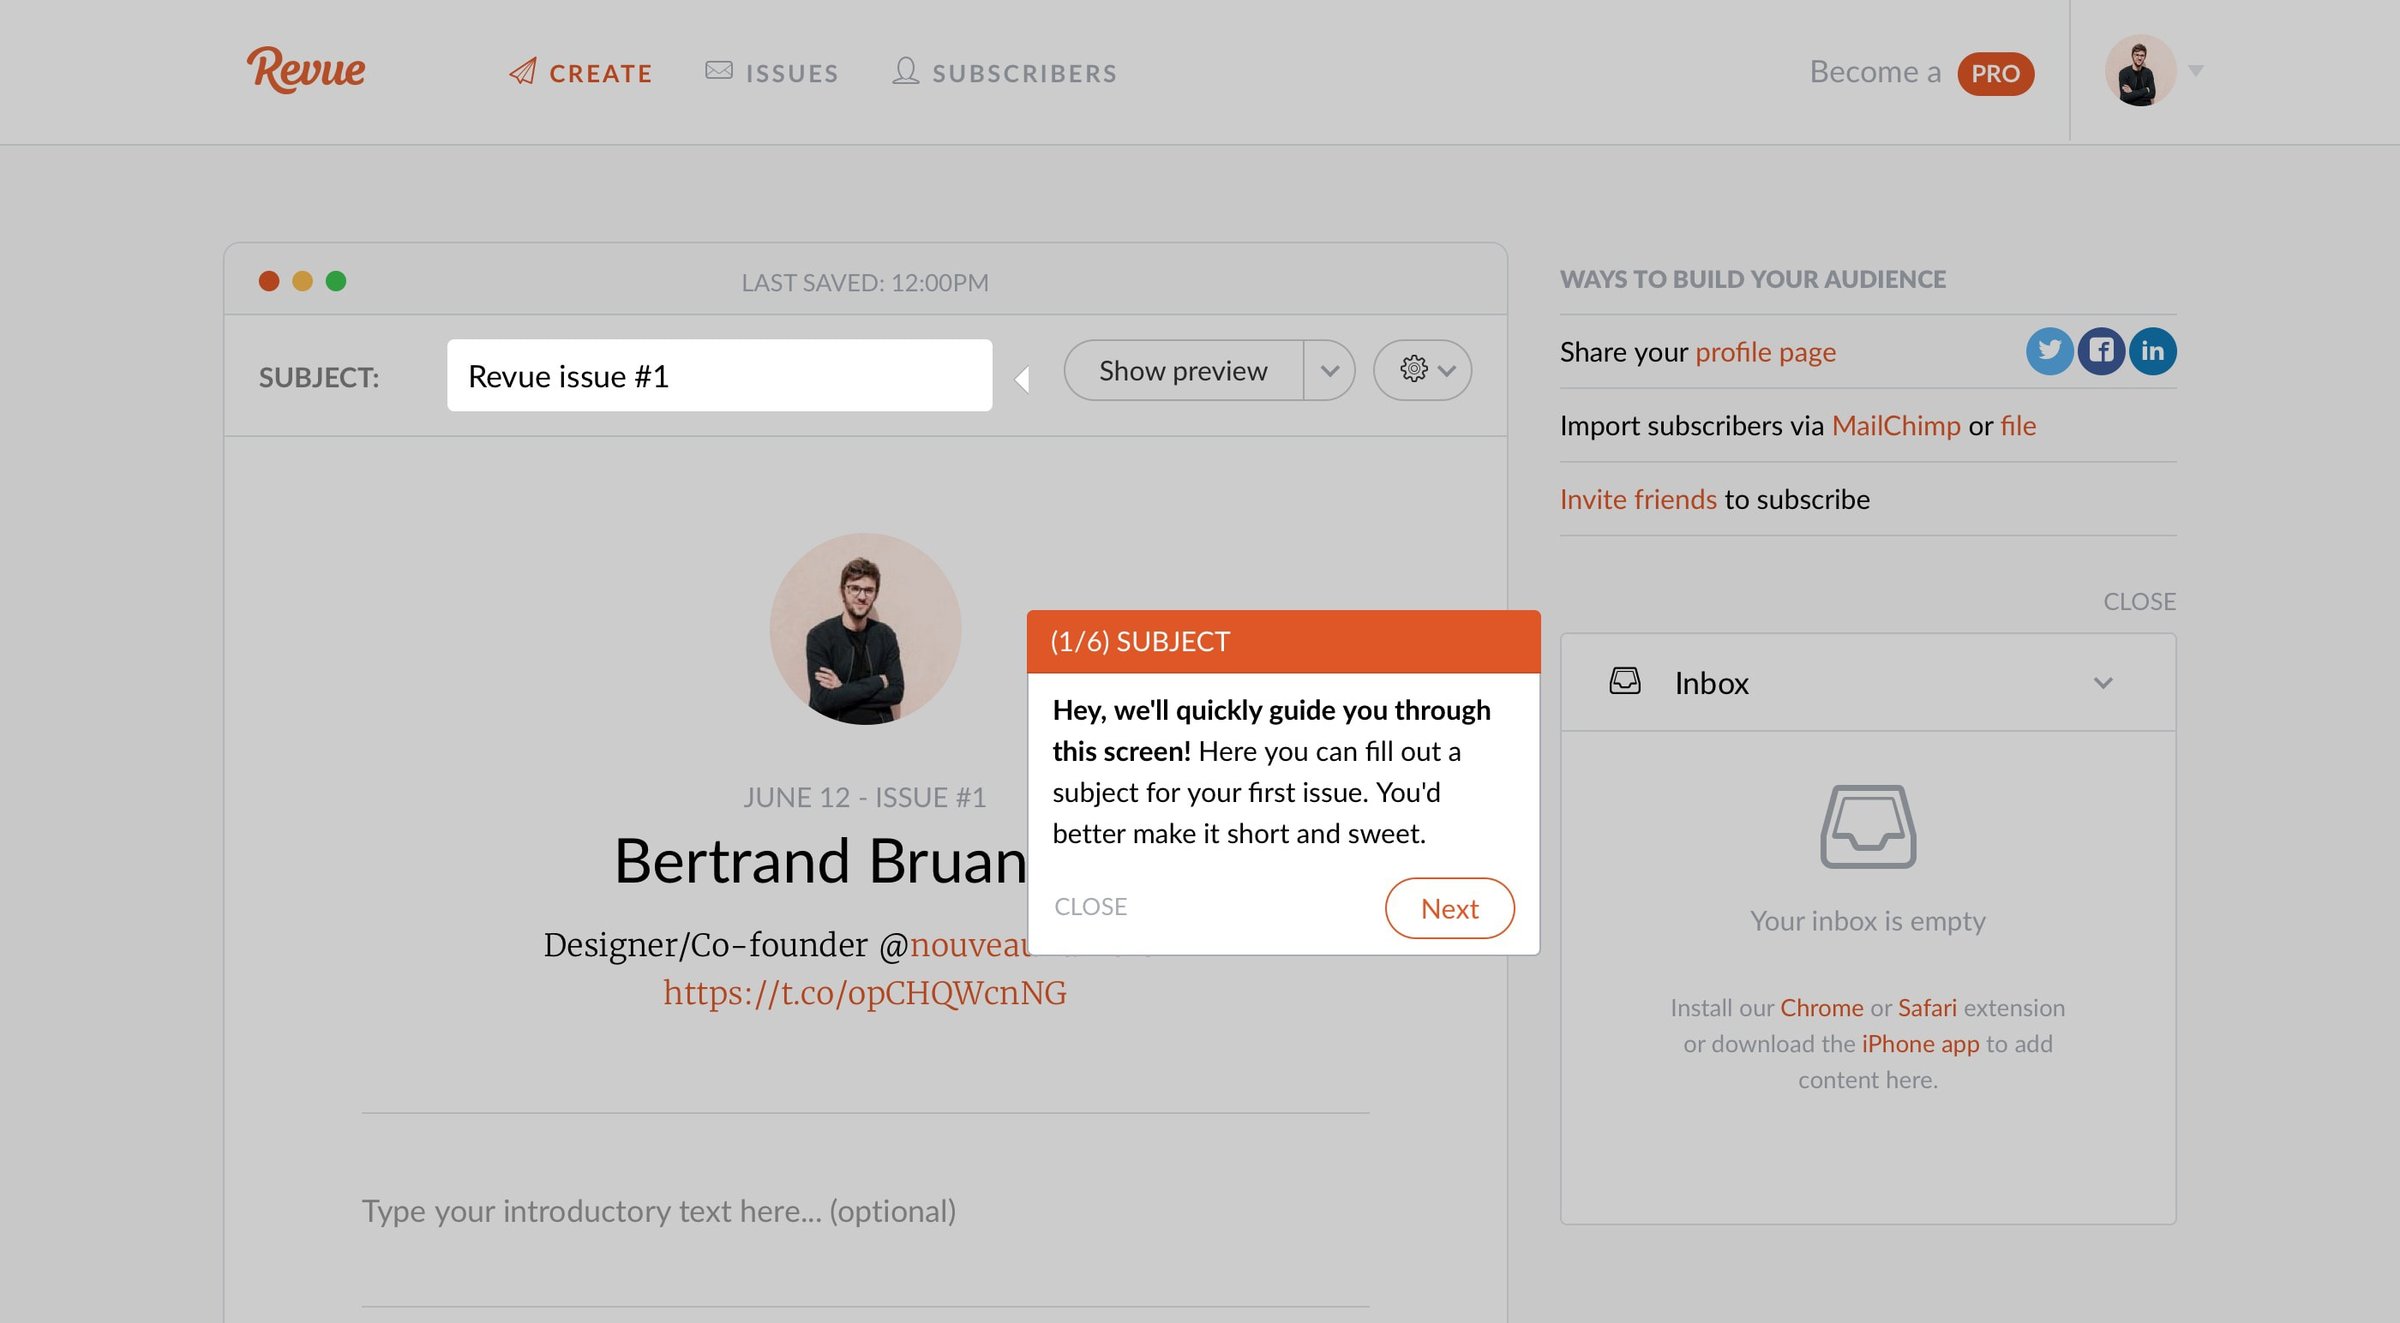
Task: Focus the Subject input field
Action: coord(719,375)
